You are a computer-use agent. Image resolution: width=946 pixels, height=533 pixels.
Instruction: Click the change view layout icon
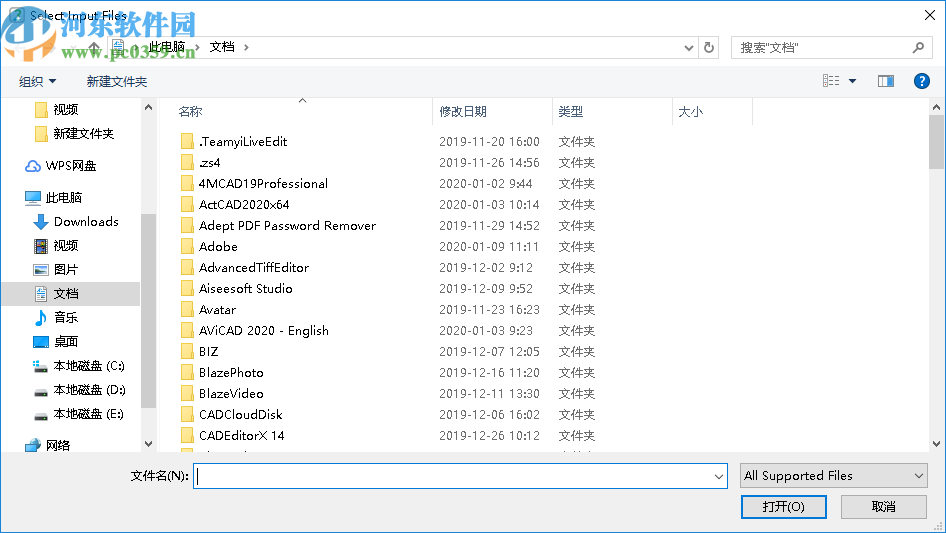[831, 81]
